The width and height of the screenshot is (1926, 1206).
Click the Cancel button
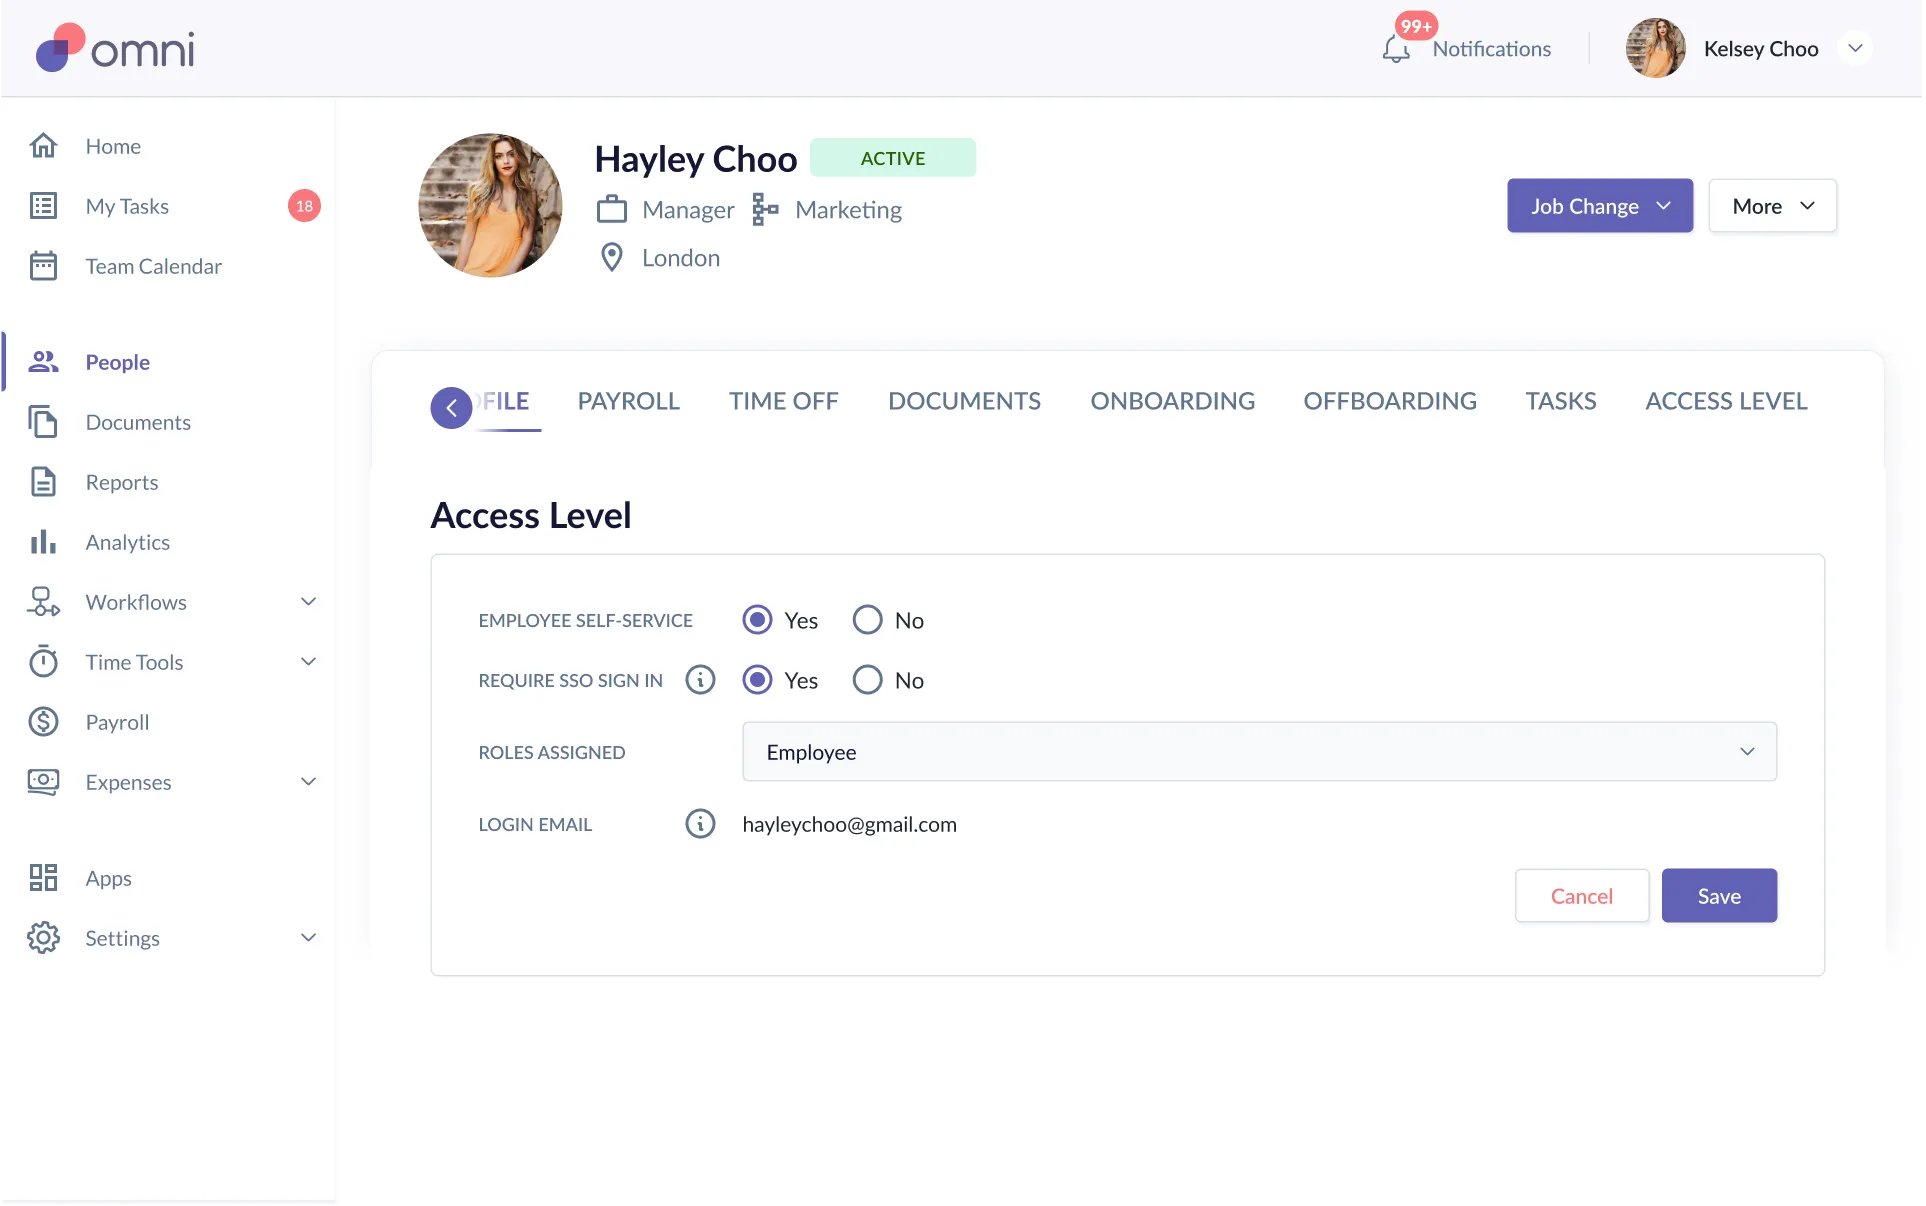click(1581, 896)
